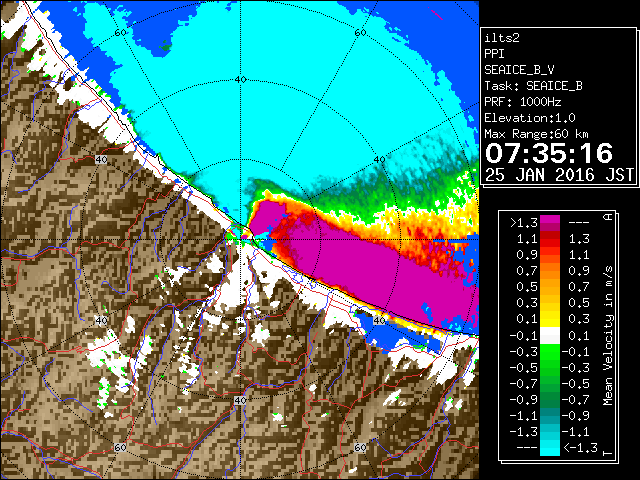The image size is (640, 480).
Task: Click the 'T' marker at the legend bottom
Action: click(x=608, y=453)
